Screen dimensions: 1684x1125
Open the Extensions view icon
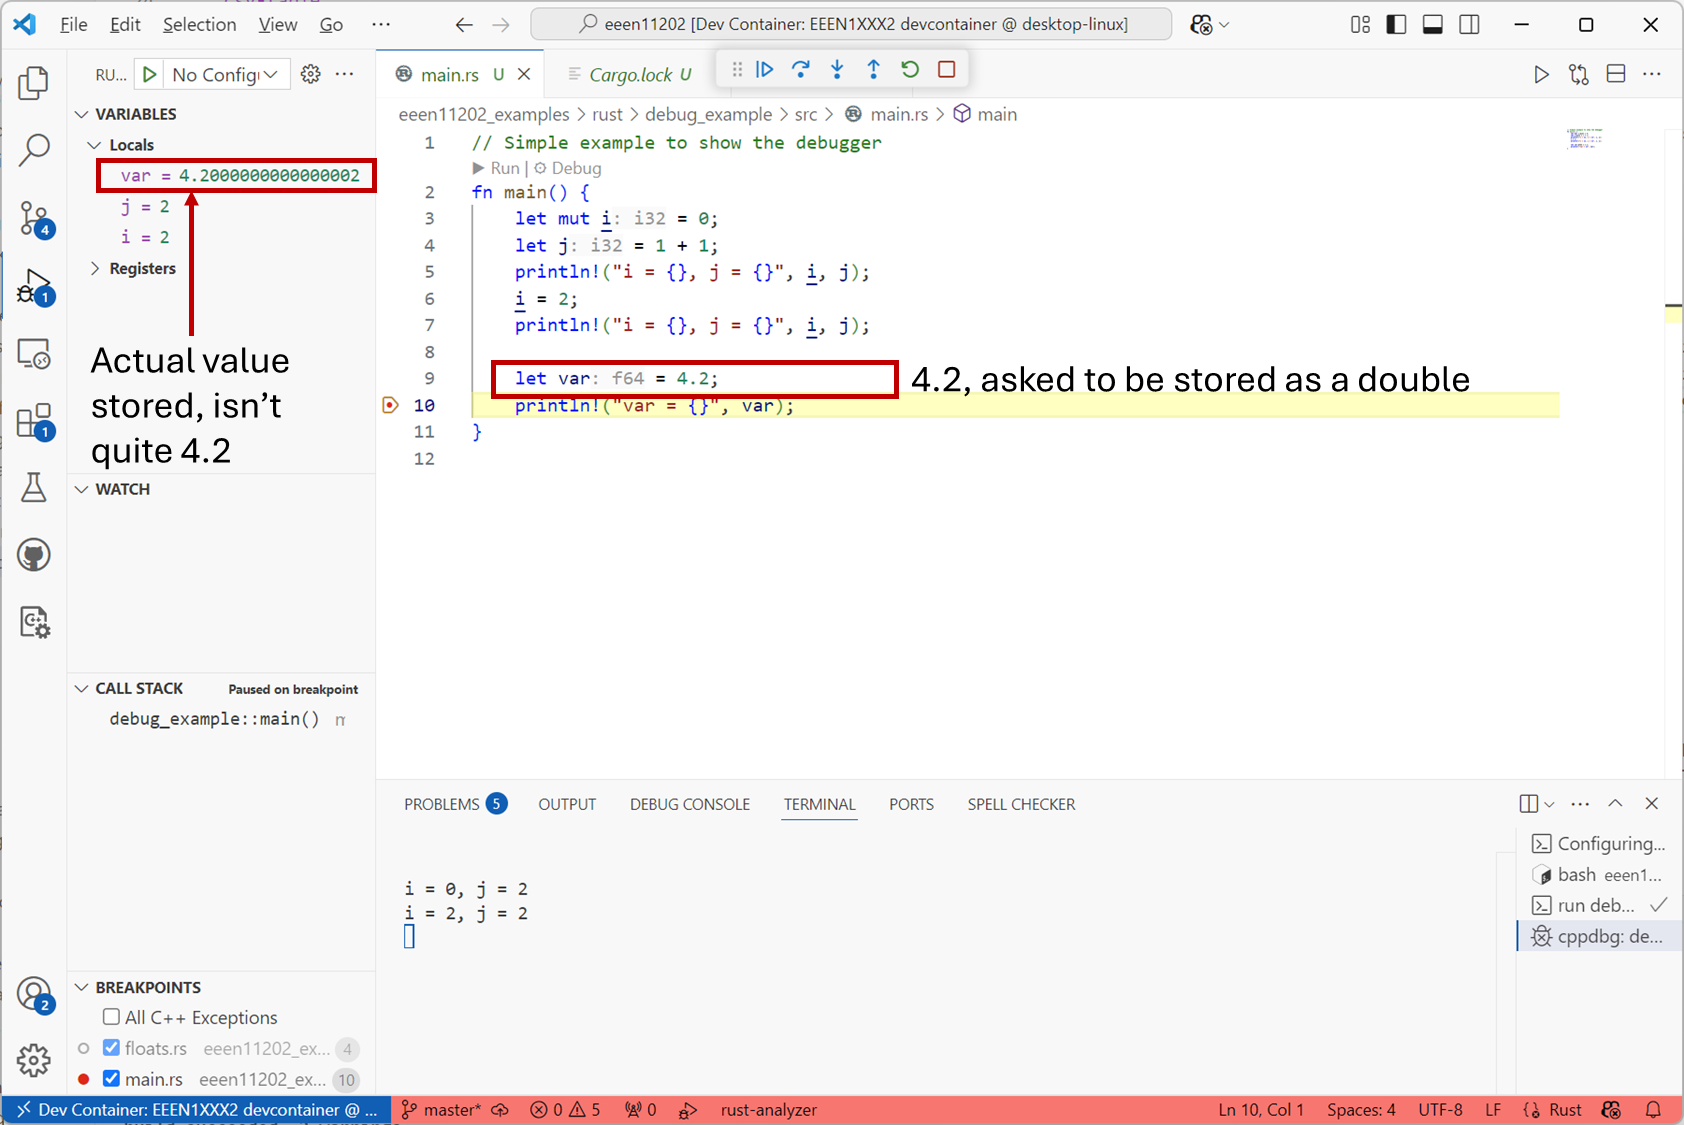(34, 421)
